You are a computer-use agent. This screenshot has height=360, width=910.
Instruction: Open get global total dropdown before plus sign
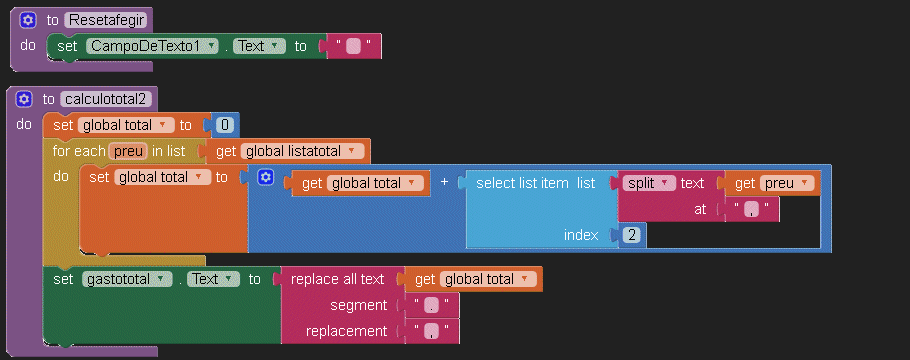(375, 183)
